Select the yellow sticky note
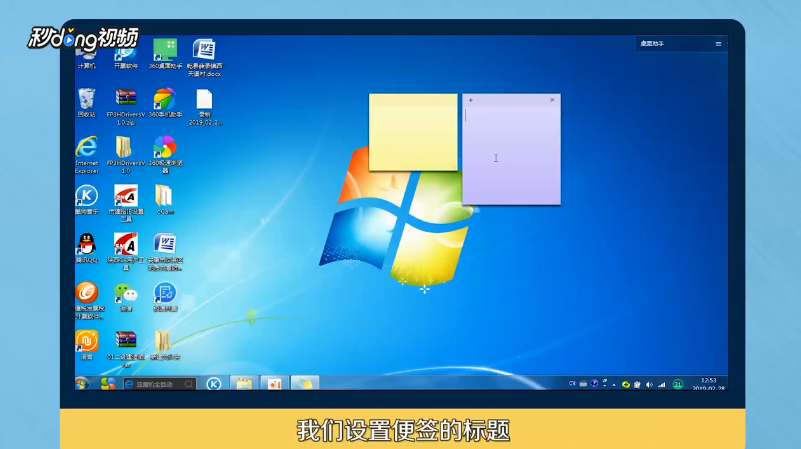The image size is (801, 449). tap(413, 132)
